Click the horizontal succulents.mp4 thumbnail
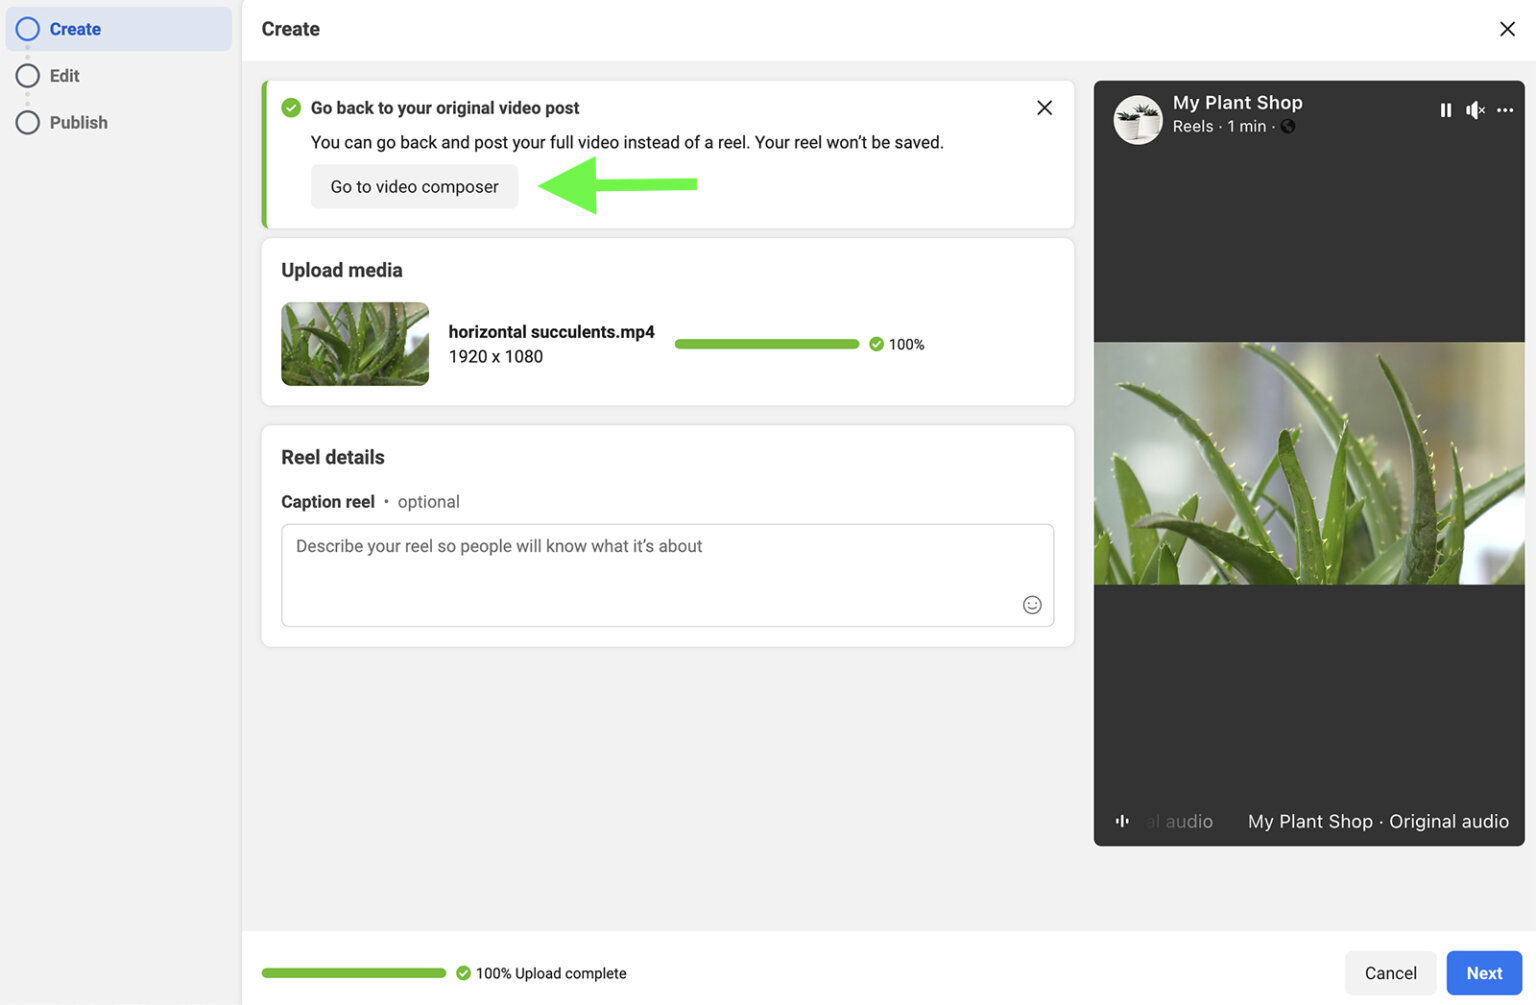Screen dimensions: 1536x1005 click(x=355, y=344)
